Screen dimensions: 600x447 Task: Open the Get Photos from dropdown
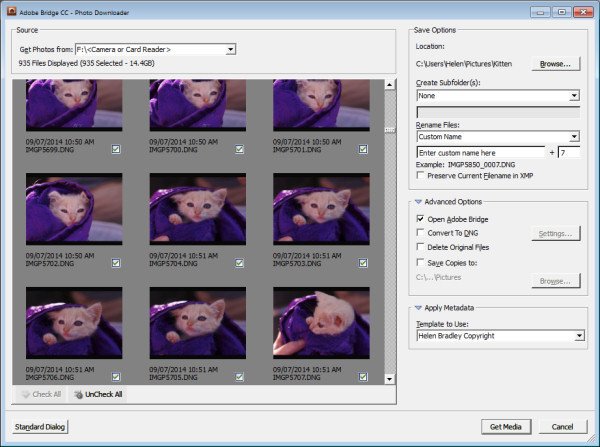pos(231,49)
